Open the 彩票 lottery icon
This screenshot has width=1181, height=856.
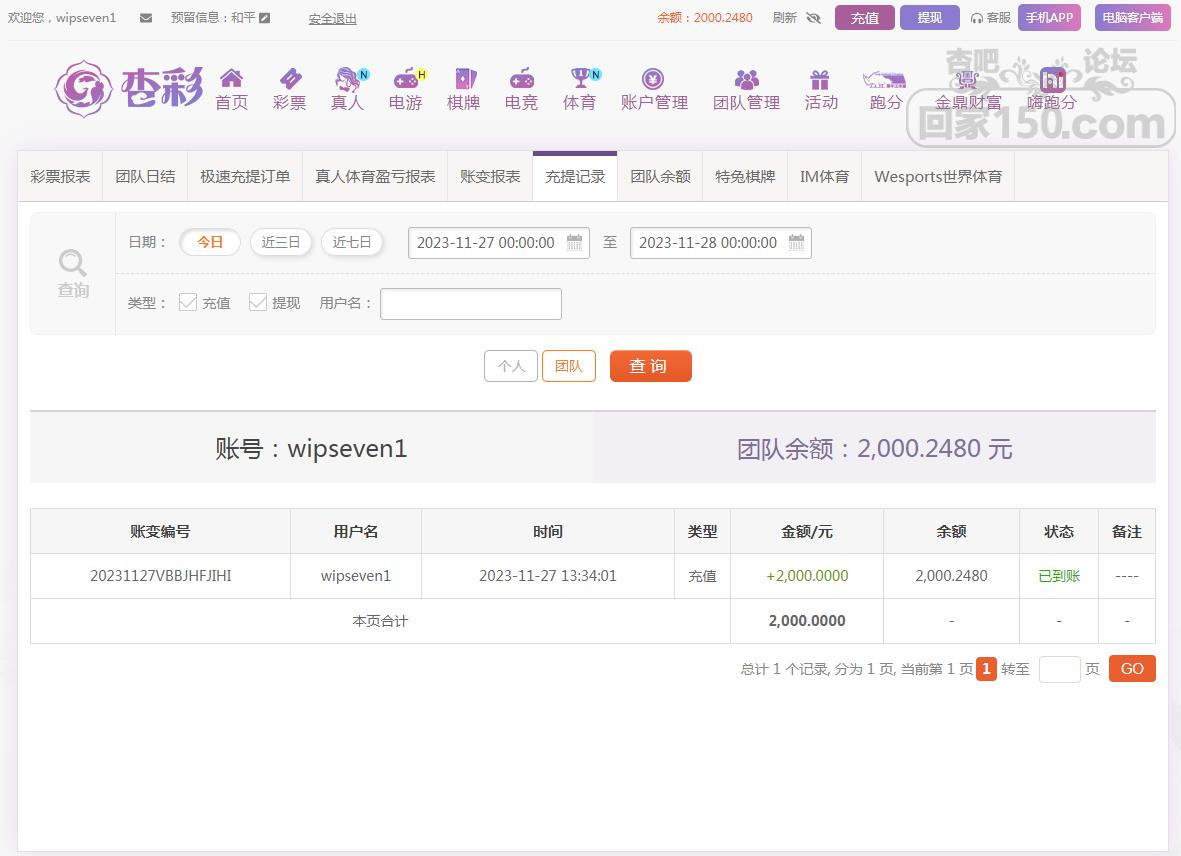point(289,79)
